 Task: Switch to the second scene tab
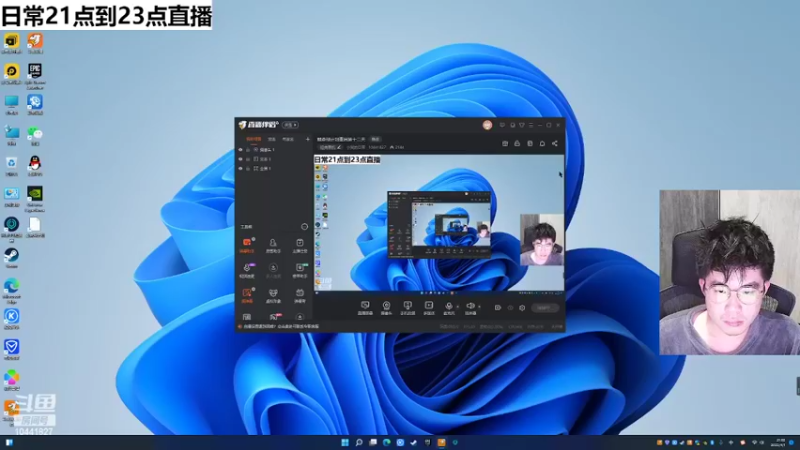pos(272,139)
